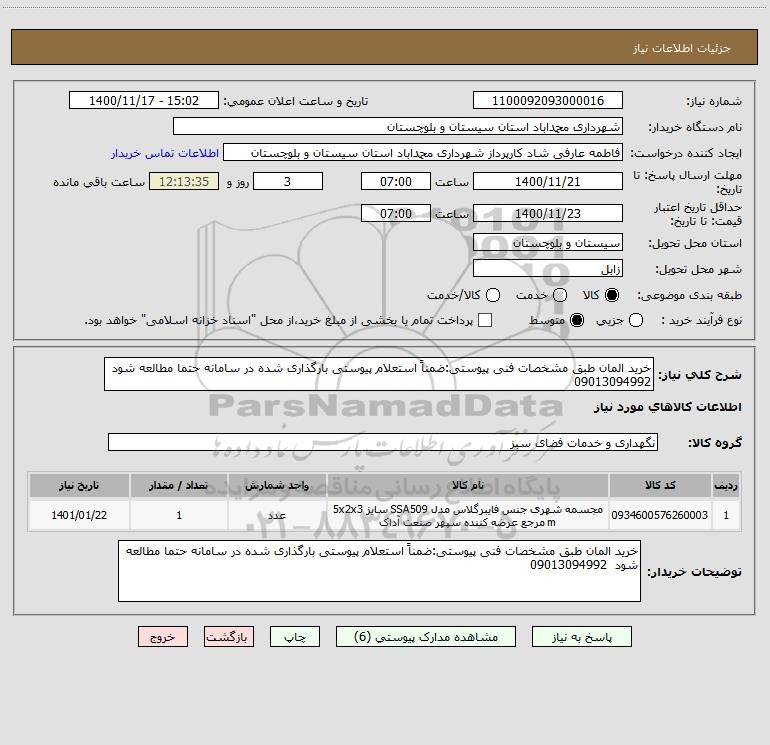This screenshot has width=770, height=745.
Task: Click the product name cell مجسمه شهری فایبرگلاس
Action: [468, 515]
